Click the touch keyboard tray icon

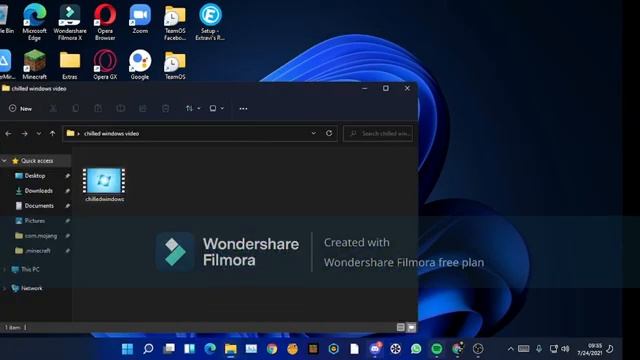pyautogui.click(x=524, y=349)
